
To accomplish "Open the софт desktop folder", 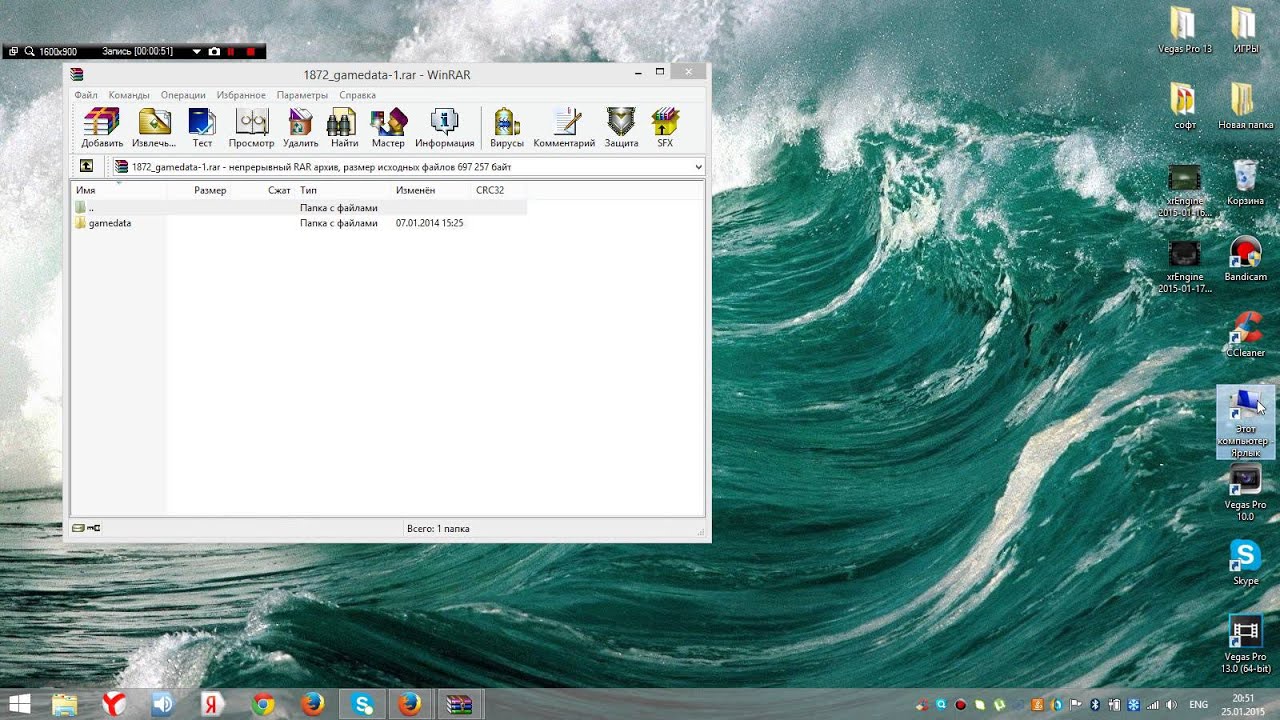I will tap(1184, 106).
